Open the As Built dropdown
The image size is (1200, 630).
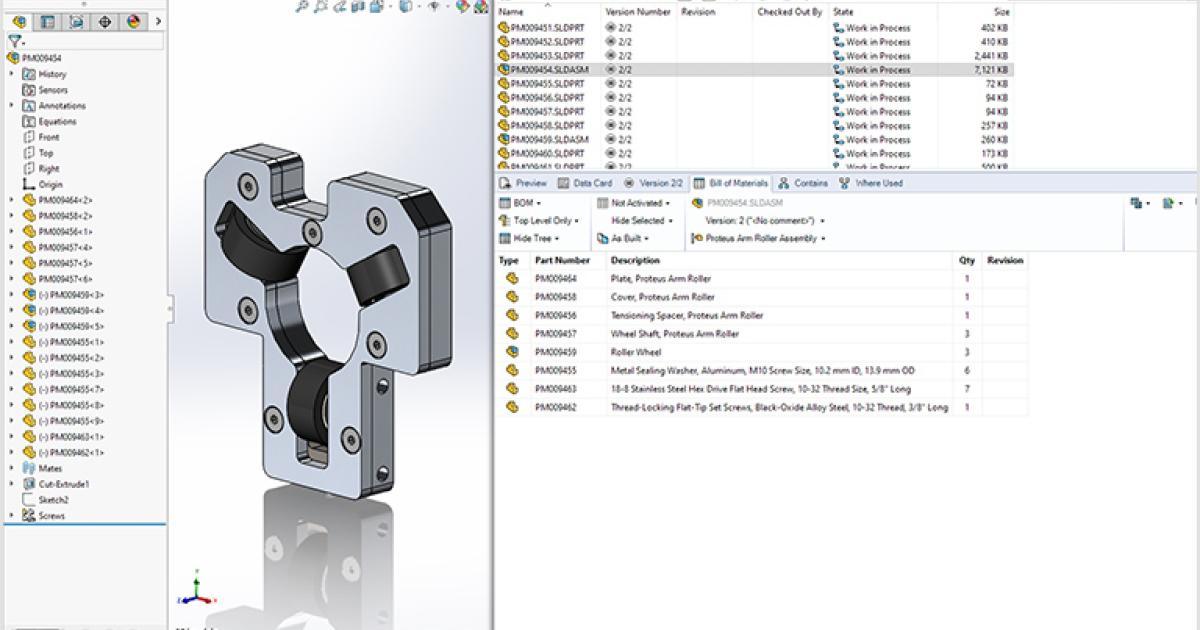(x=628, y=238)
